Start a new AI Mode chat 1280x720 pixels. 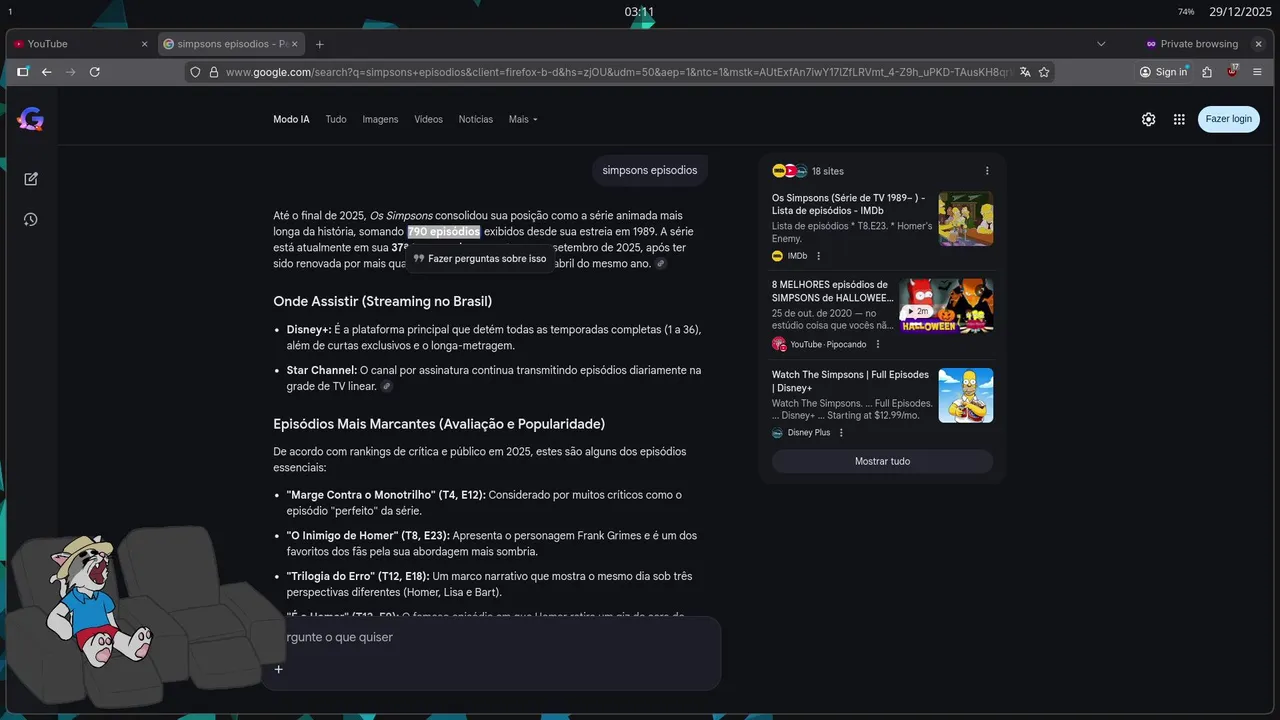(31, 179)
